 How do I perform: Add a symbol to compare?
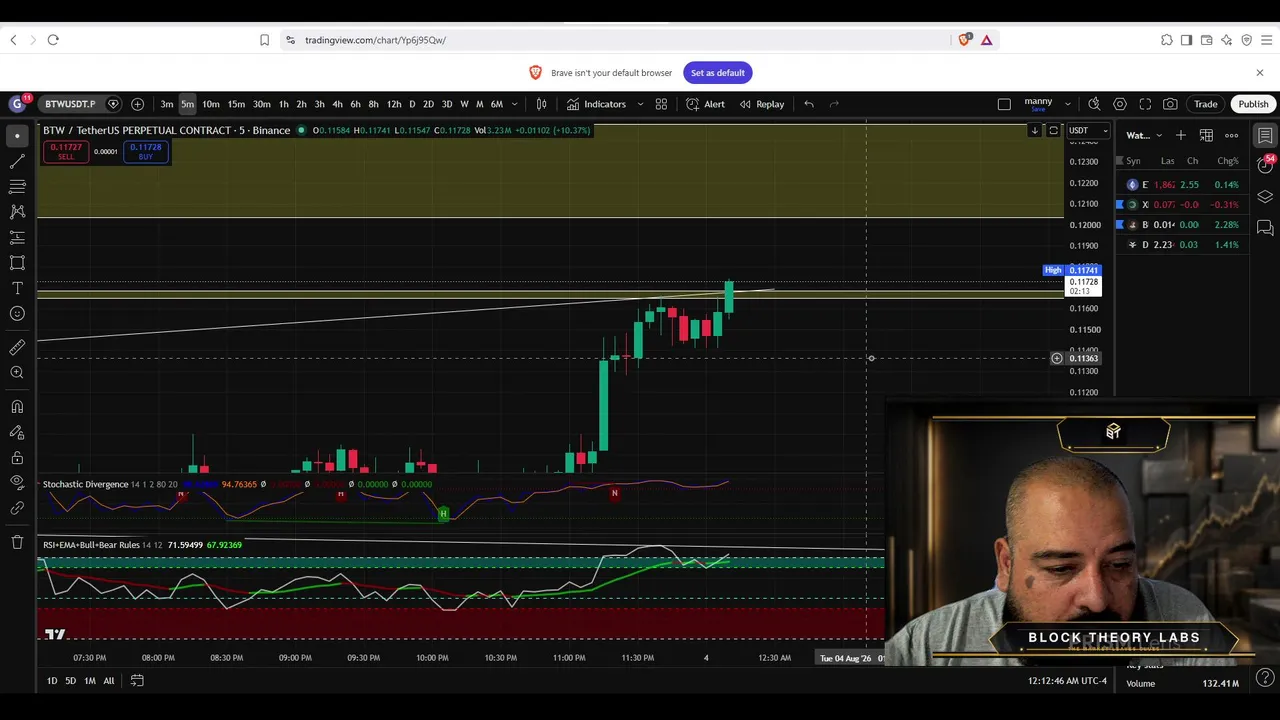tap(137, 104)
